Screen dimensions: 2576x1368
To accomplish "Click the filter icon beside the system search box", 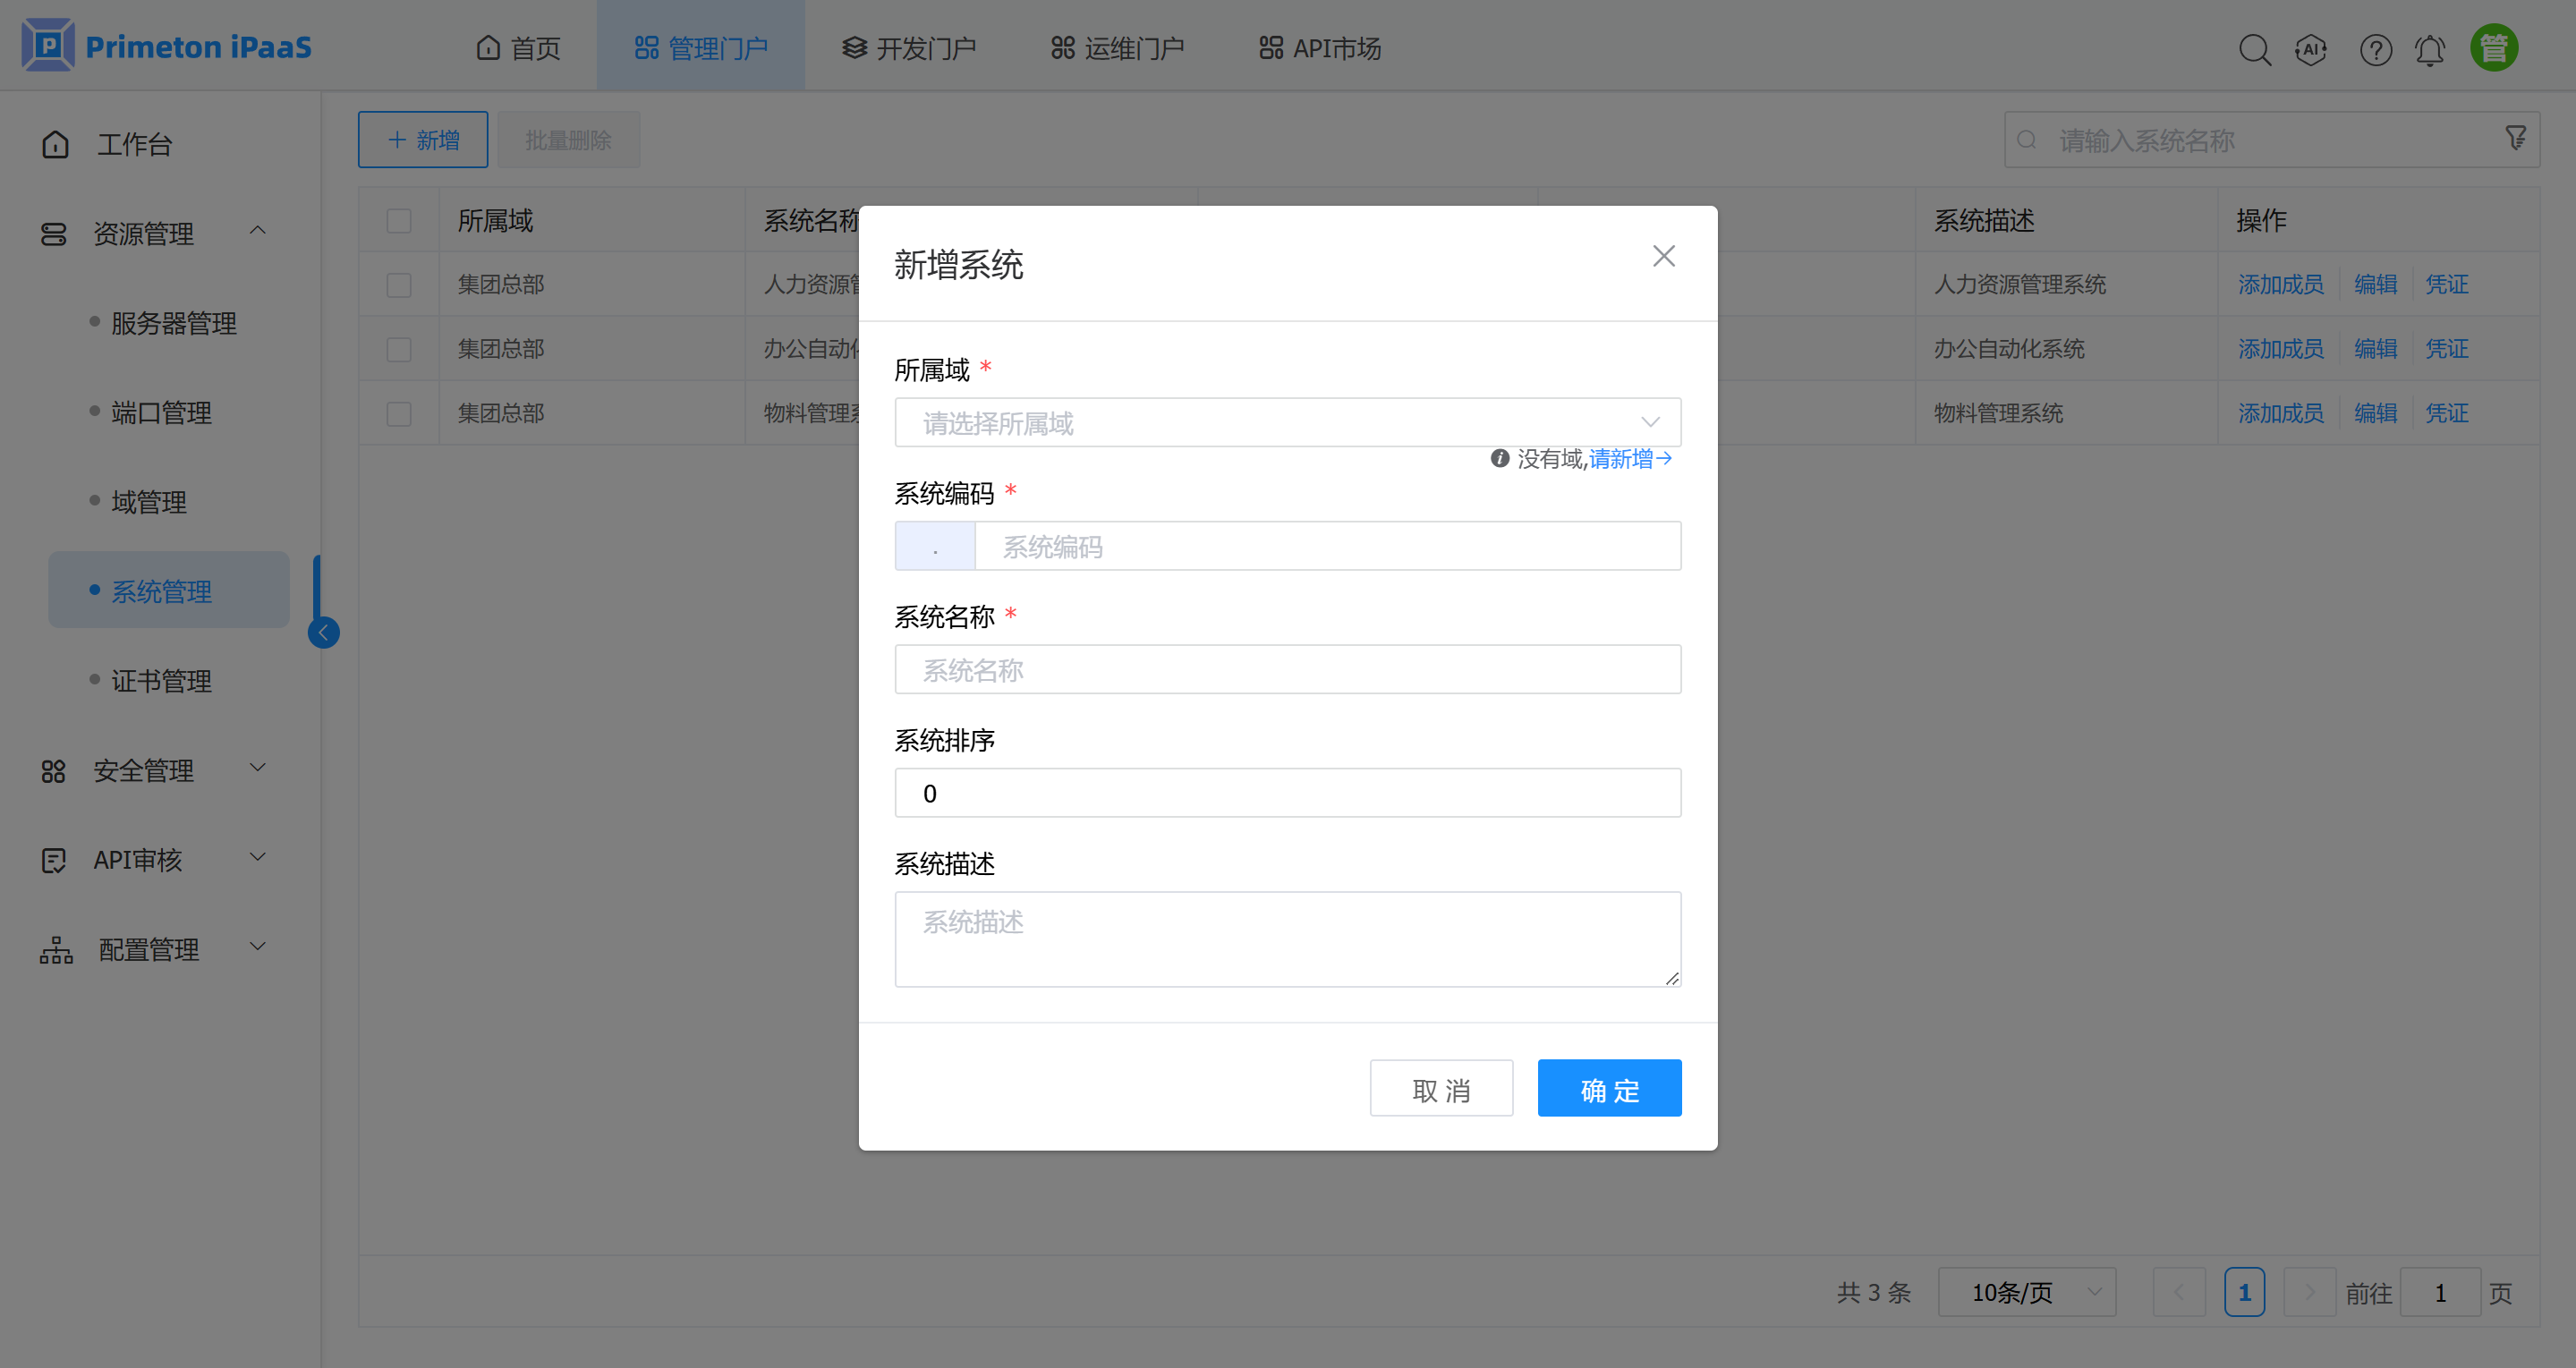I will click(2516, 138).
